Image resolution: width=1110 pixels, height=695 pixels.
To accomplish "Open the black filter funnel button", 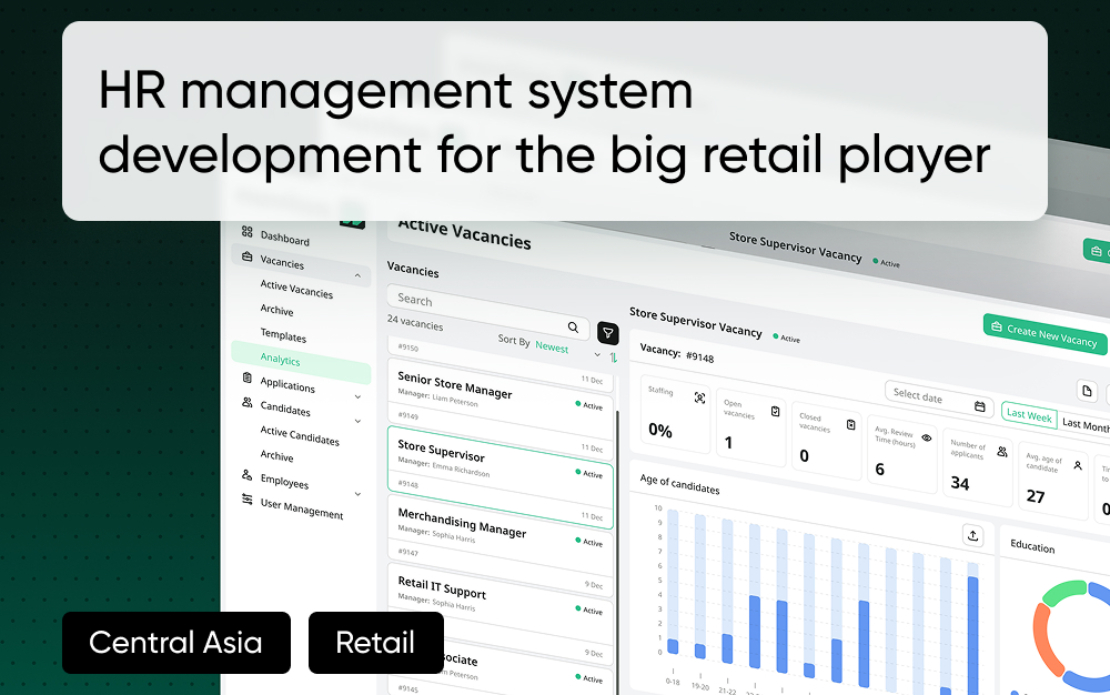I will tap(607, 333).
